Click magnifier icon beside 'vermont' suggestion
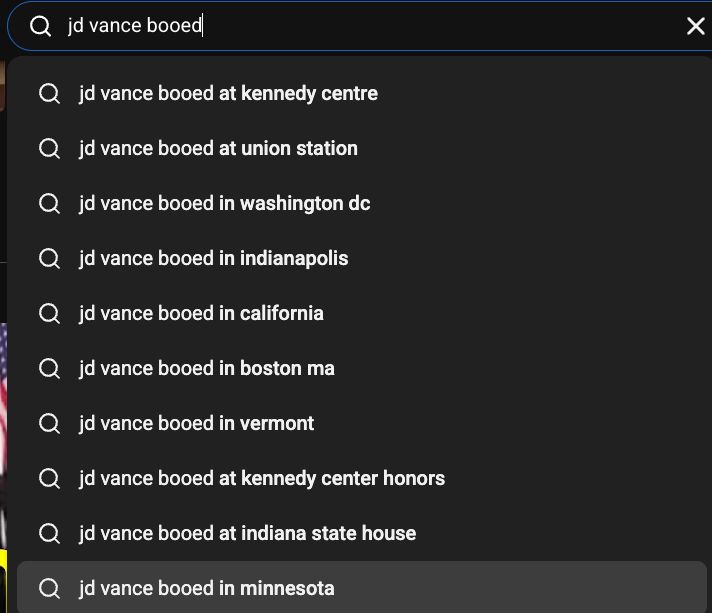The width and height of the screenshot is (712, 613). 49,424
